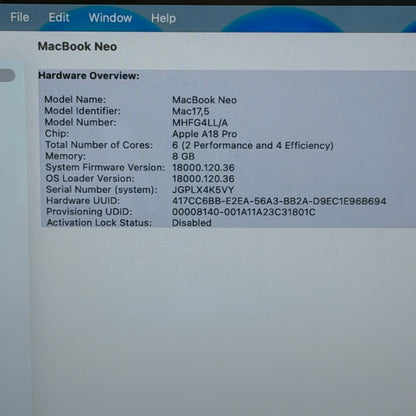The height and width of the screenshot is (416, 416).
Task: Open the Help menu
Action: 163,18
